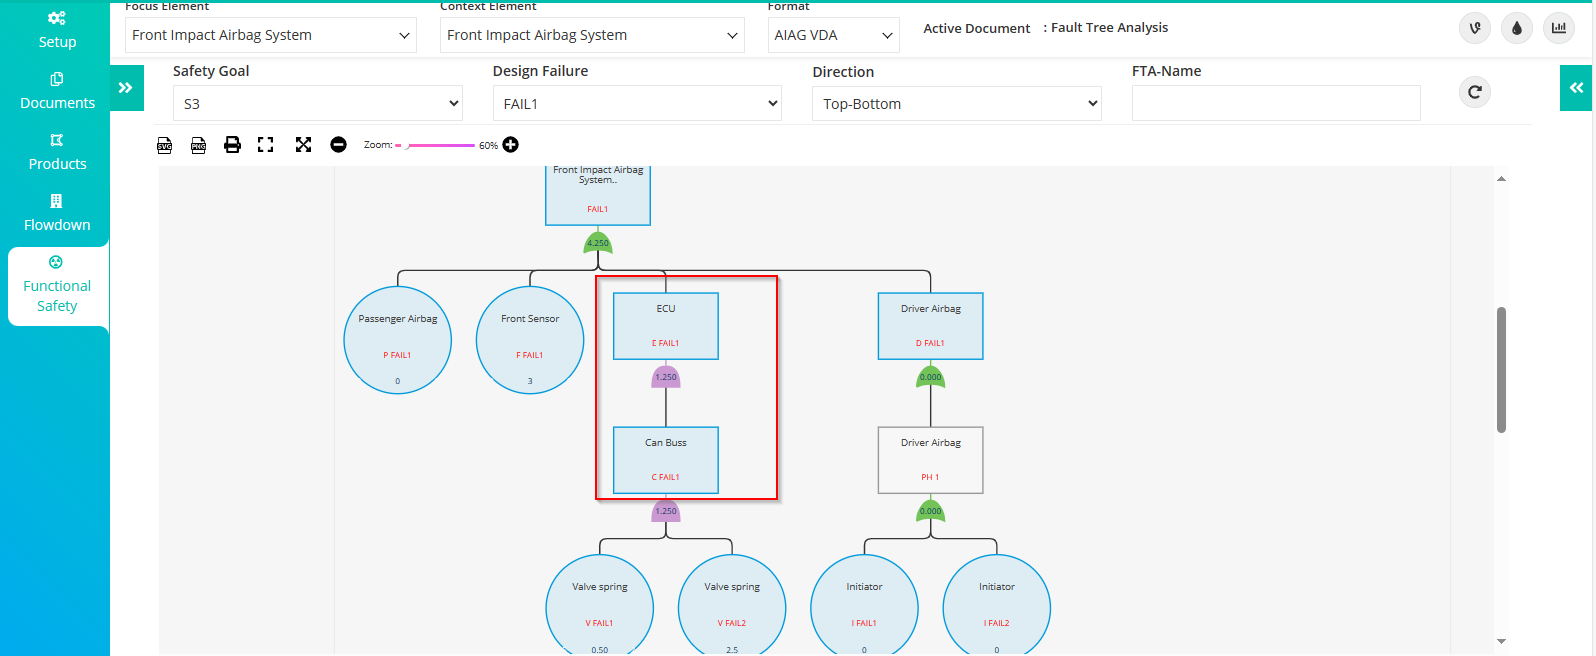1596x656 pixels.
Task: Click the bar chart round icon button
Action: 1559,28
